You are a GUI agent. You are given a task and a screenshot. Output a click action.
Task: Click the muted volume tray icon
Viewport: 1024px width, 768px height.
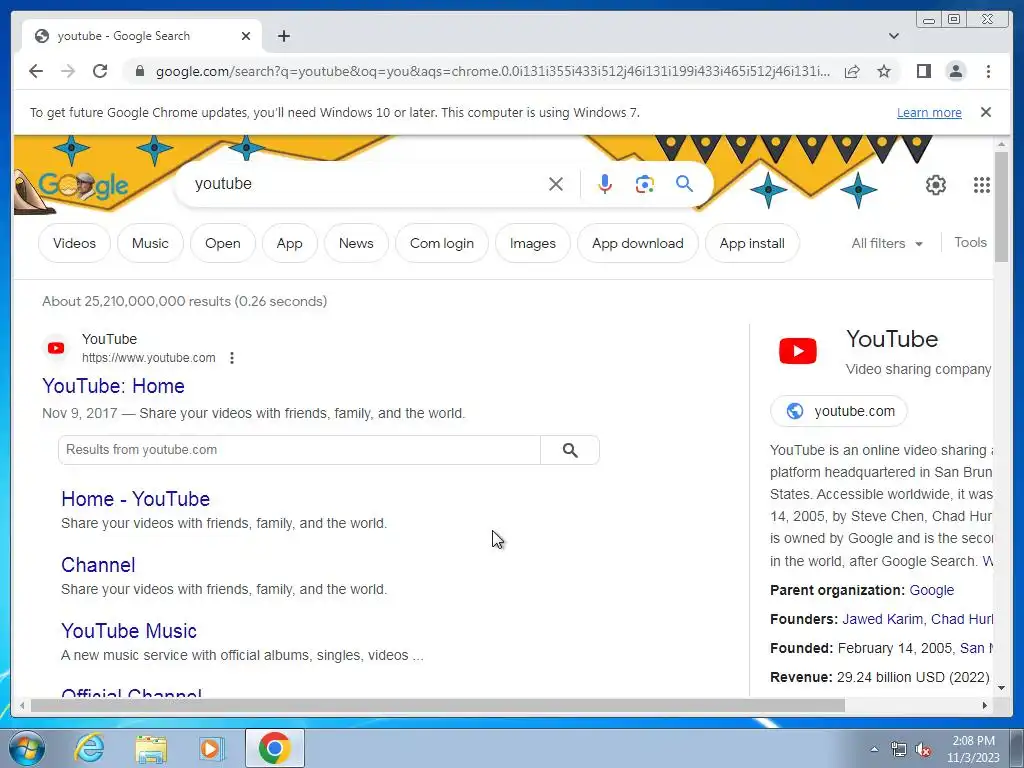point(923,750)
